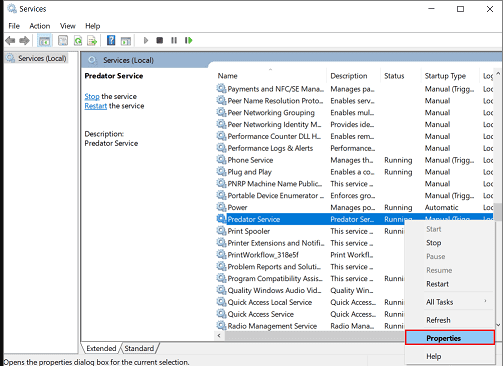
Task: Sort by the Status column header
Action: [x=401, y=76]
